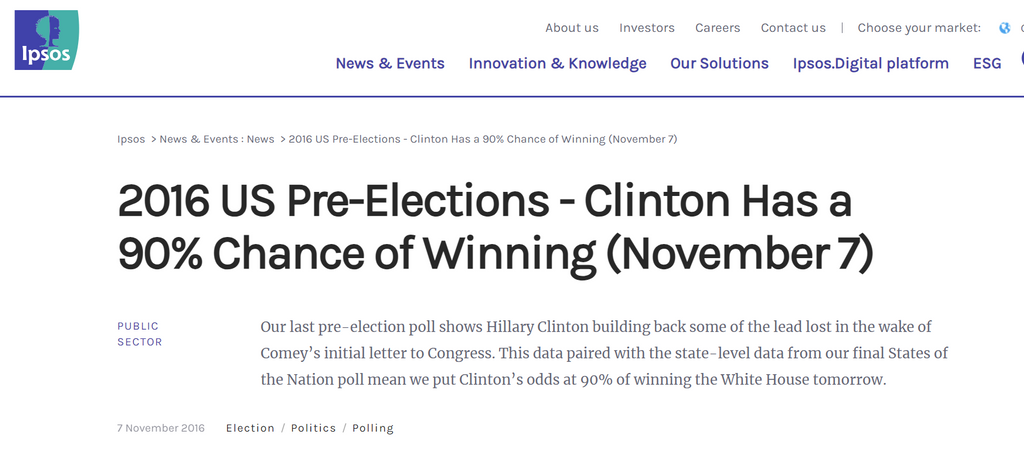1024x451 pixels.
Task: Go to Ipsos.Digital platform
Action: point(871,63)
